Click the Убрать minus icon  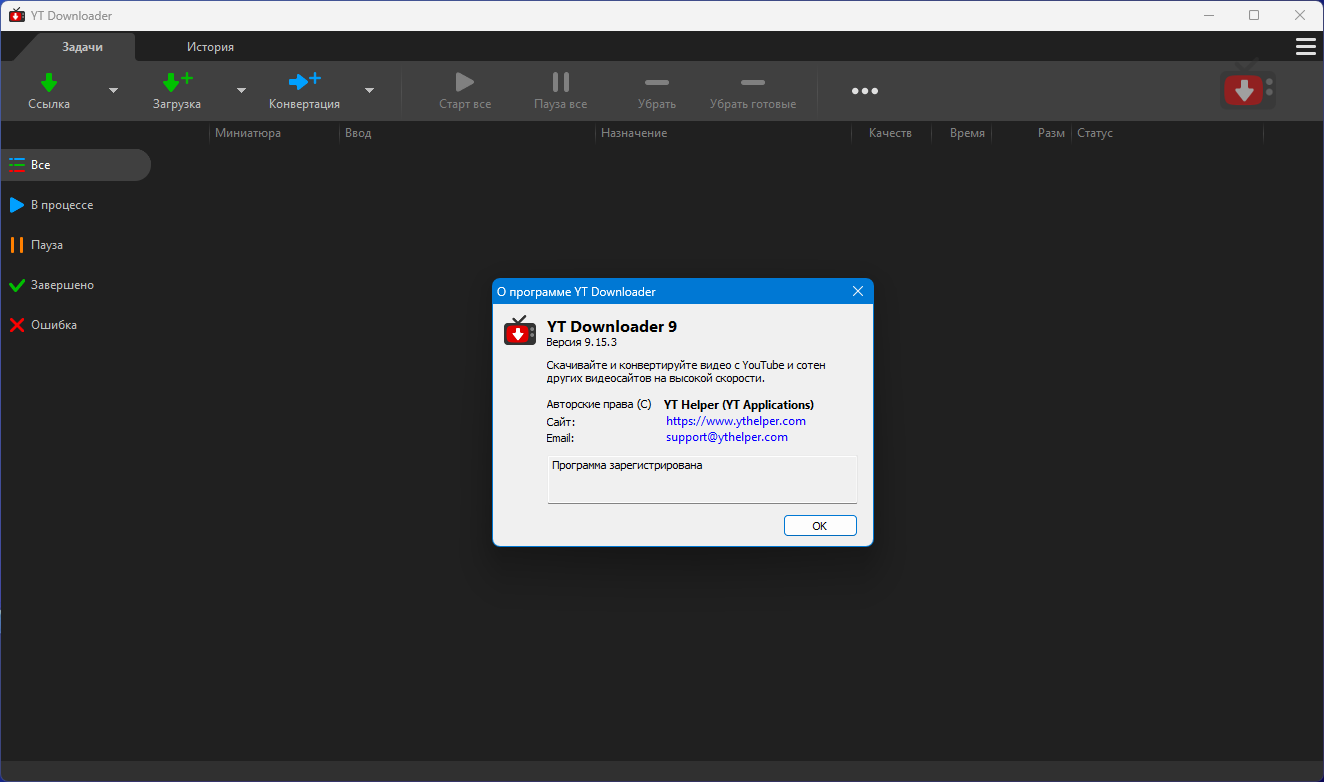pos(657,82)
